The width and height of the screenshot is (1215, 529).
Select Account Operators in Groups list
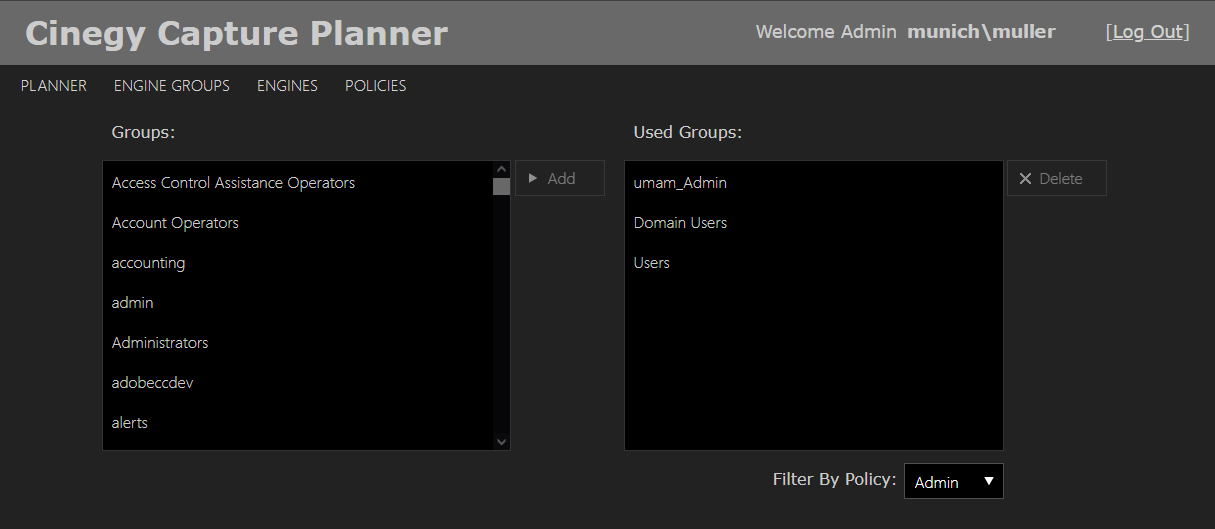(298, 223)
